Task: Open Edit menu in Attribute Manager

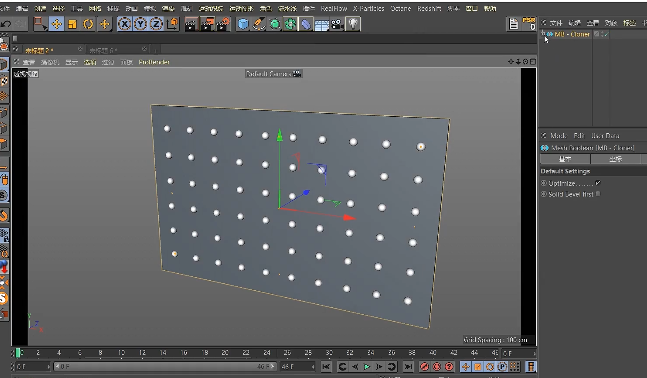Action: pos(579,135)
